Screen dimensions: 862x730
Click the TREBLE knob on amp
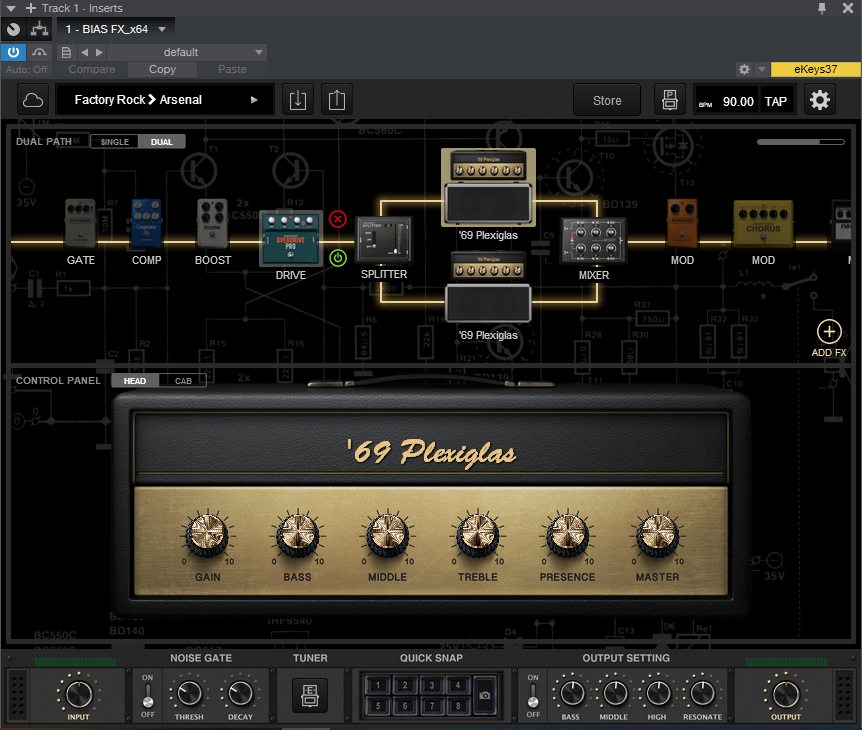[x=478, y=535]
